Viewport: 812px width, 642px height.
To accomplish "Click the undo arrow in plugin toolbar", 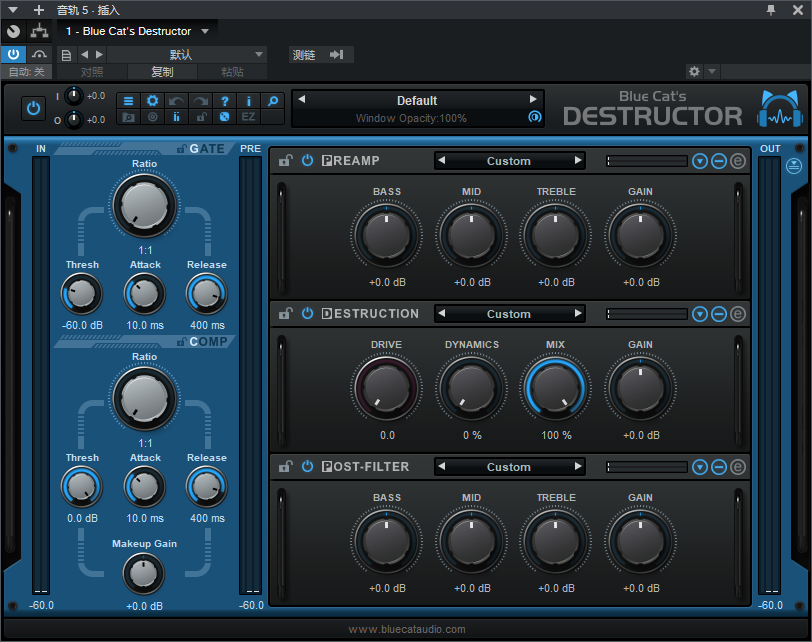I will click(x=176, y=101).
